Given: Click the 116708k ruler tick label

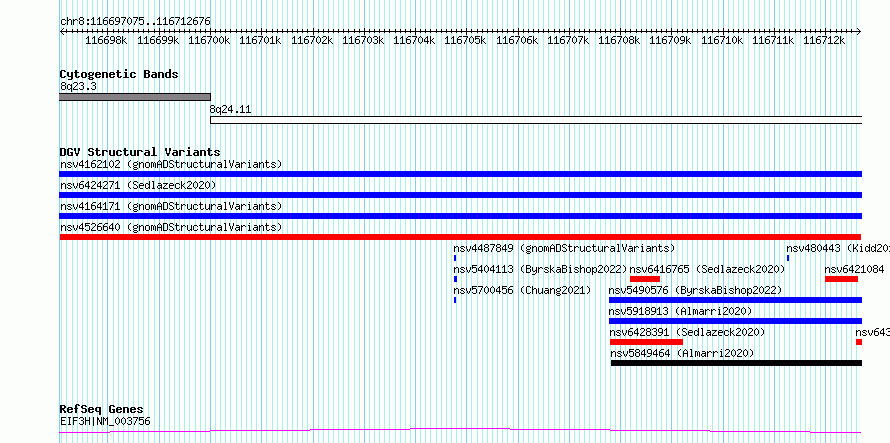Looking at the screenshot, I should pyautogui.click(x=619, y=40).
